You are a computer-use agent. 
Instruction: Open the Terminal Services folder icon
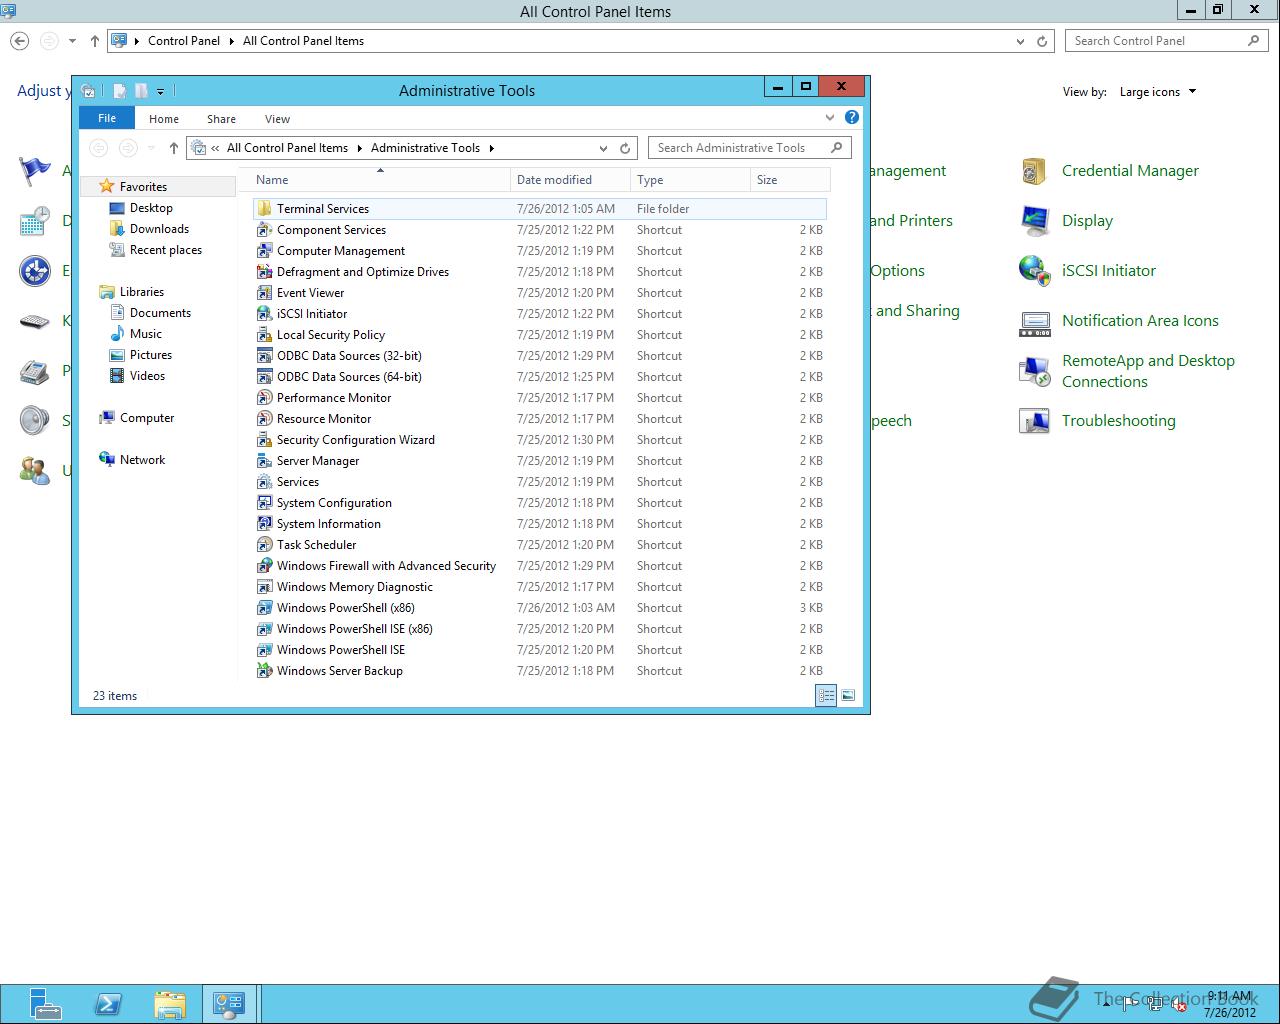264,208
